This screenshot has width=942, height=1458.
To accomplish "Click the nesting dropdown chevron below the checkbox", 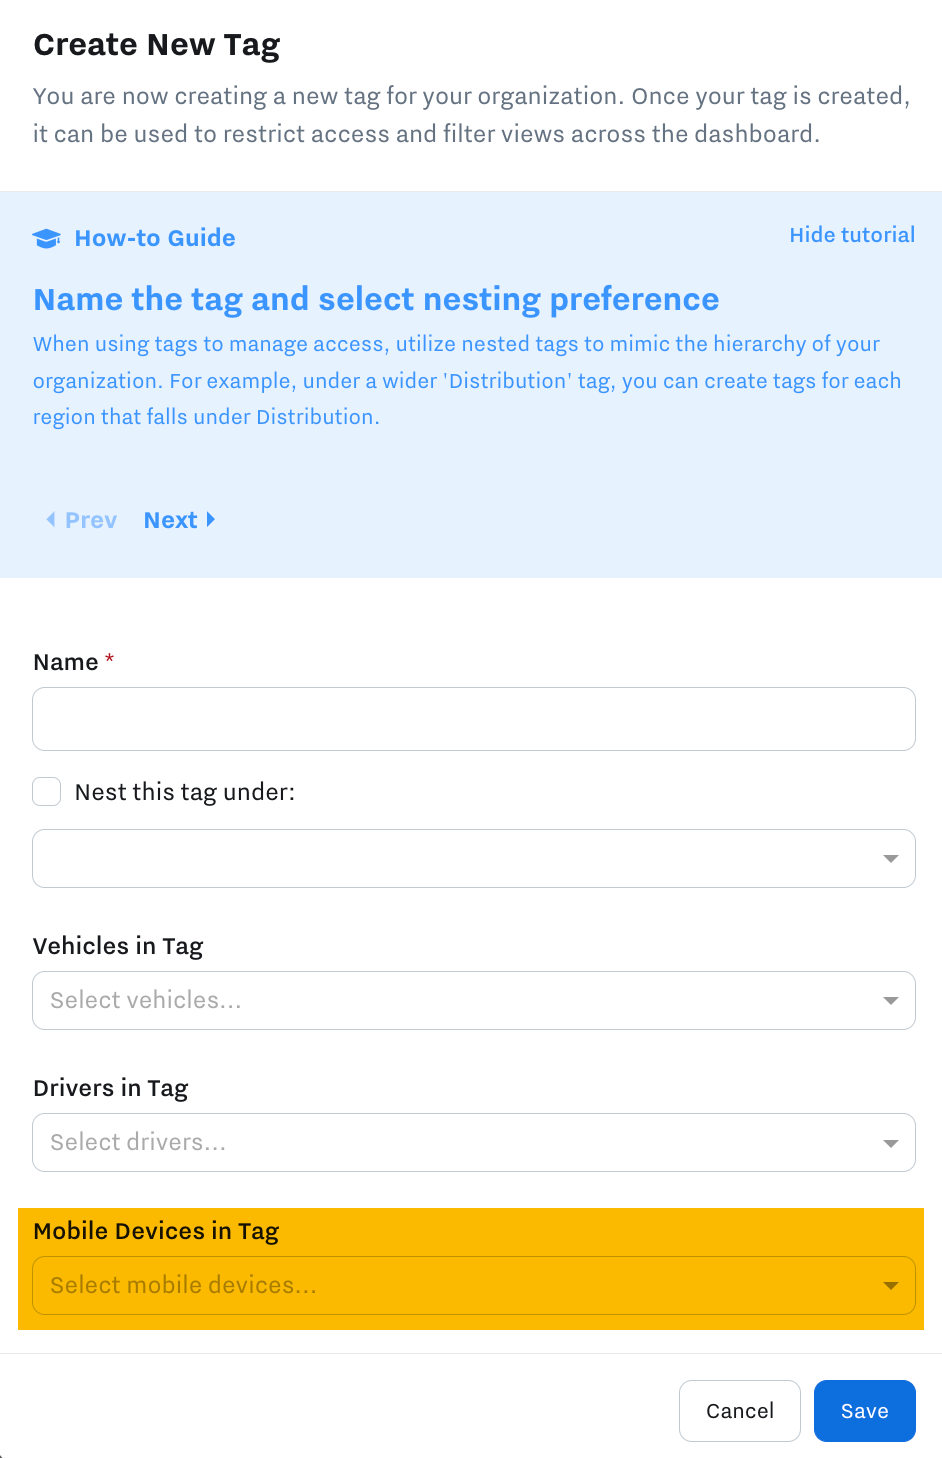I will point(890,858).
